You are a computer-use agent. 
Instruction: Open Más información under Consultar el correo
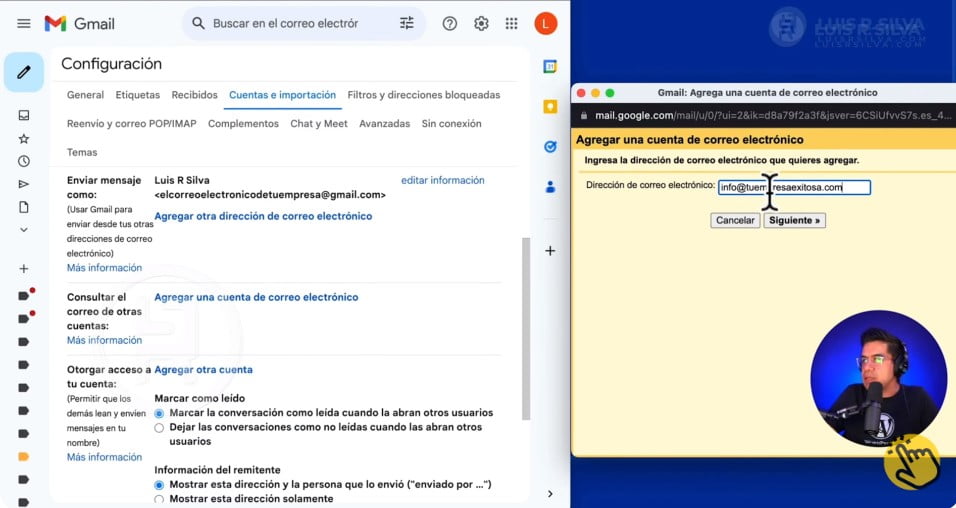104,340
